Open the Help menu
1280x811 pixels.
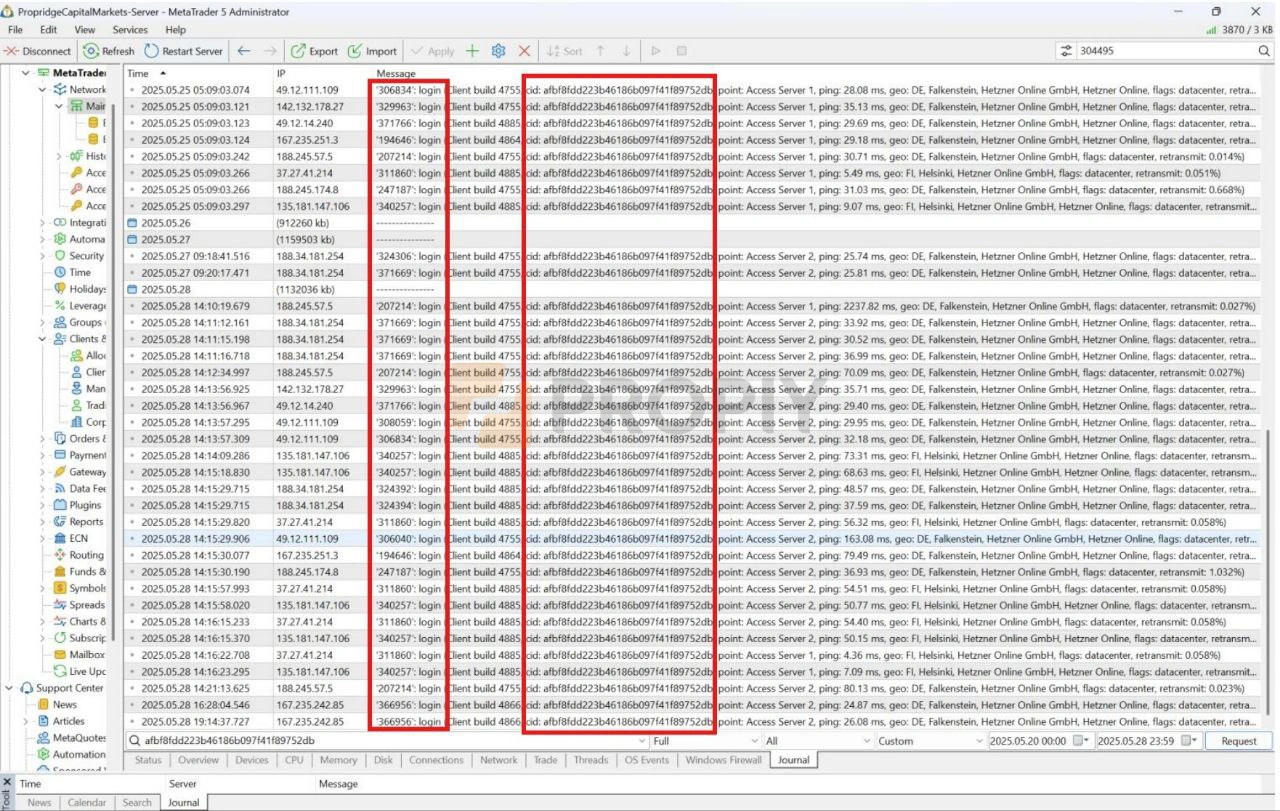pyautogui.click(x=175, y=30)
